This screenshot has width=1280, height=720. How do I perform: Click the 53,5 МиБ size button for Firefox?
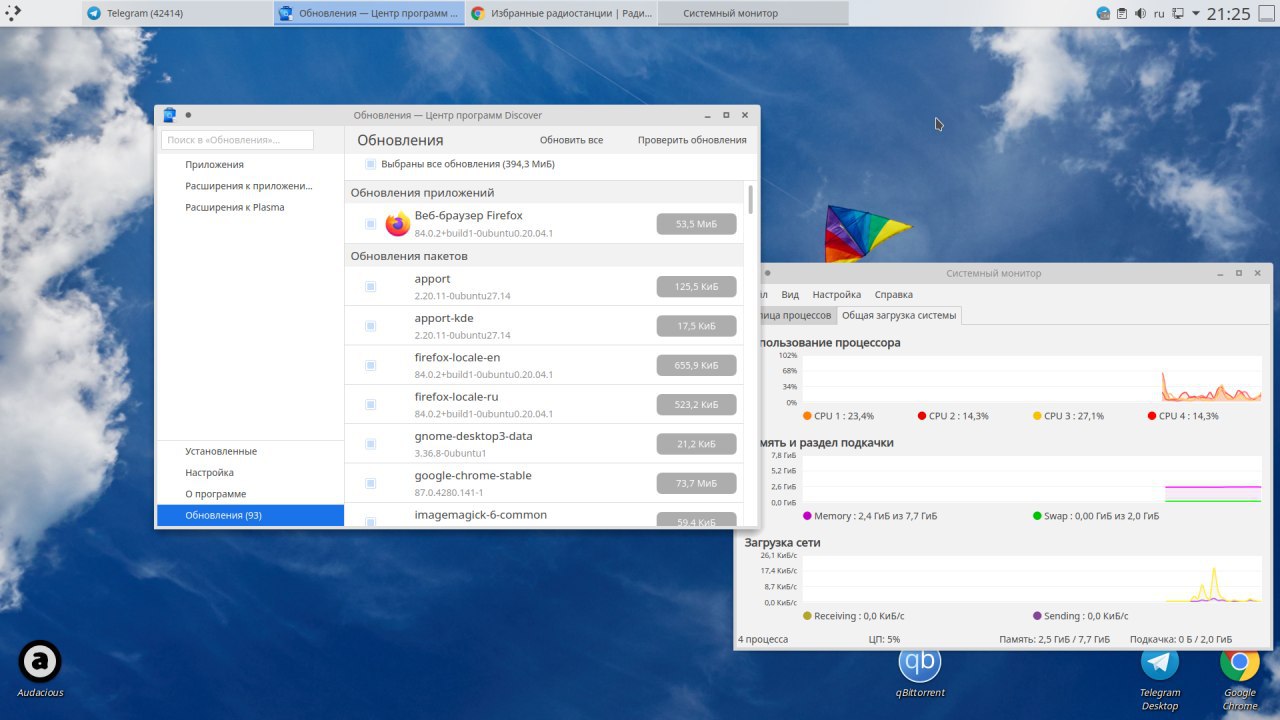697,224
